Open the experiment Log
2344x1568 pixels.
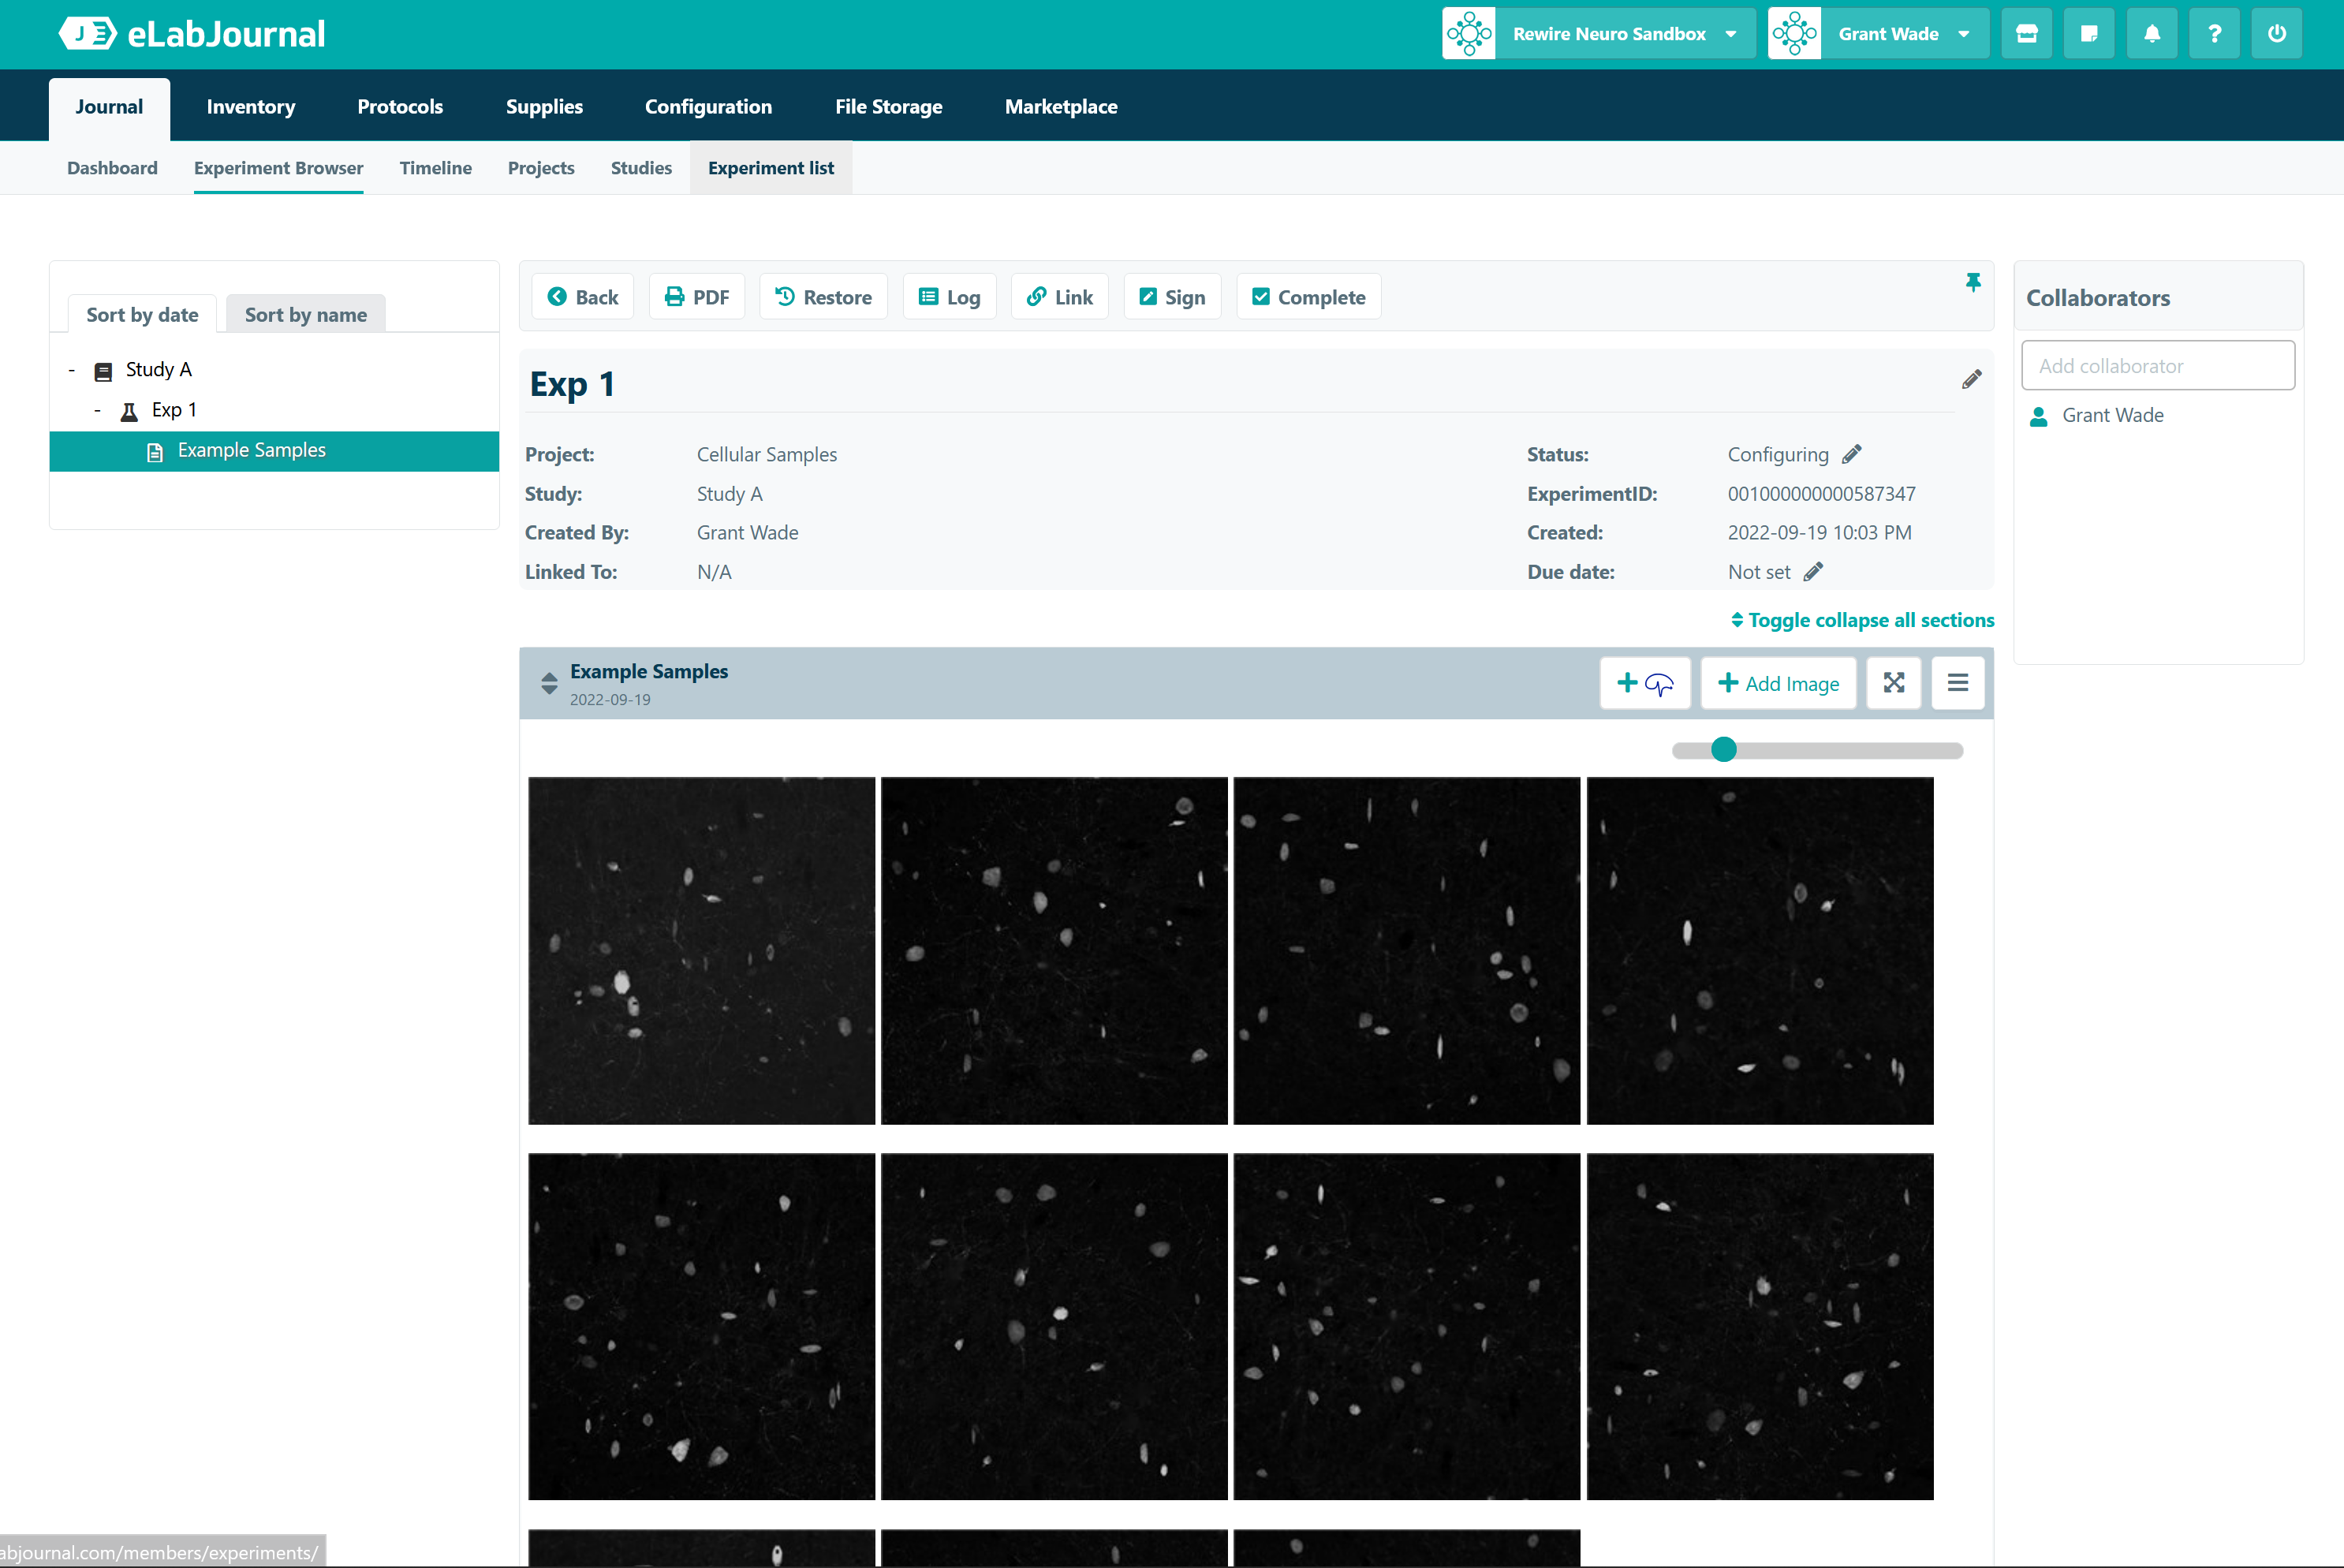tap(949, 297)
